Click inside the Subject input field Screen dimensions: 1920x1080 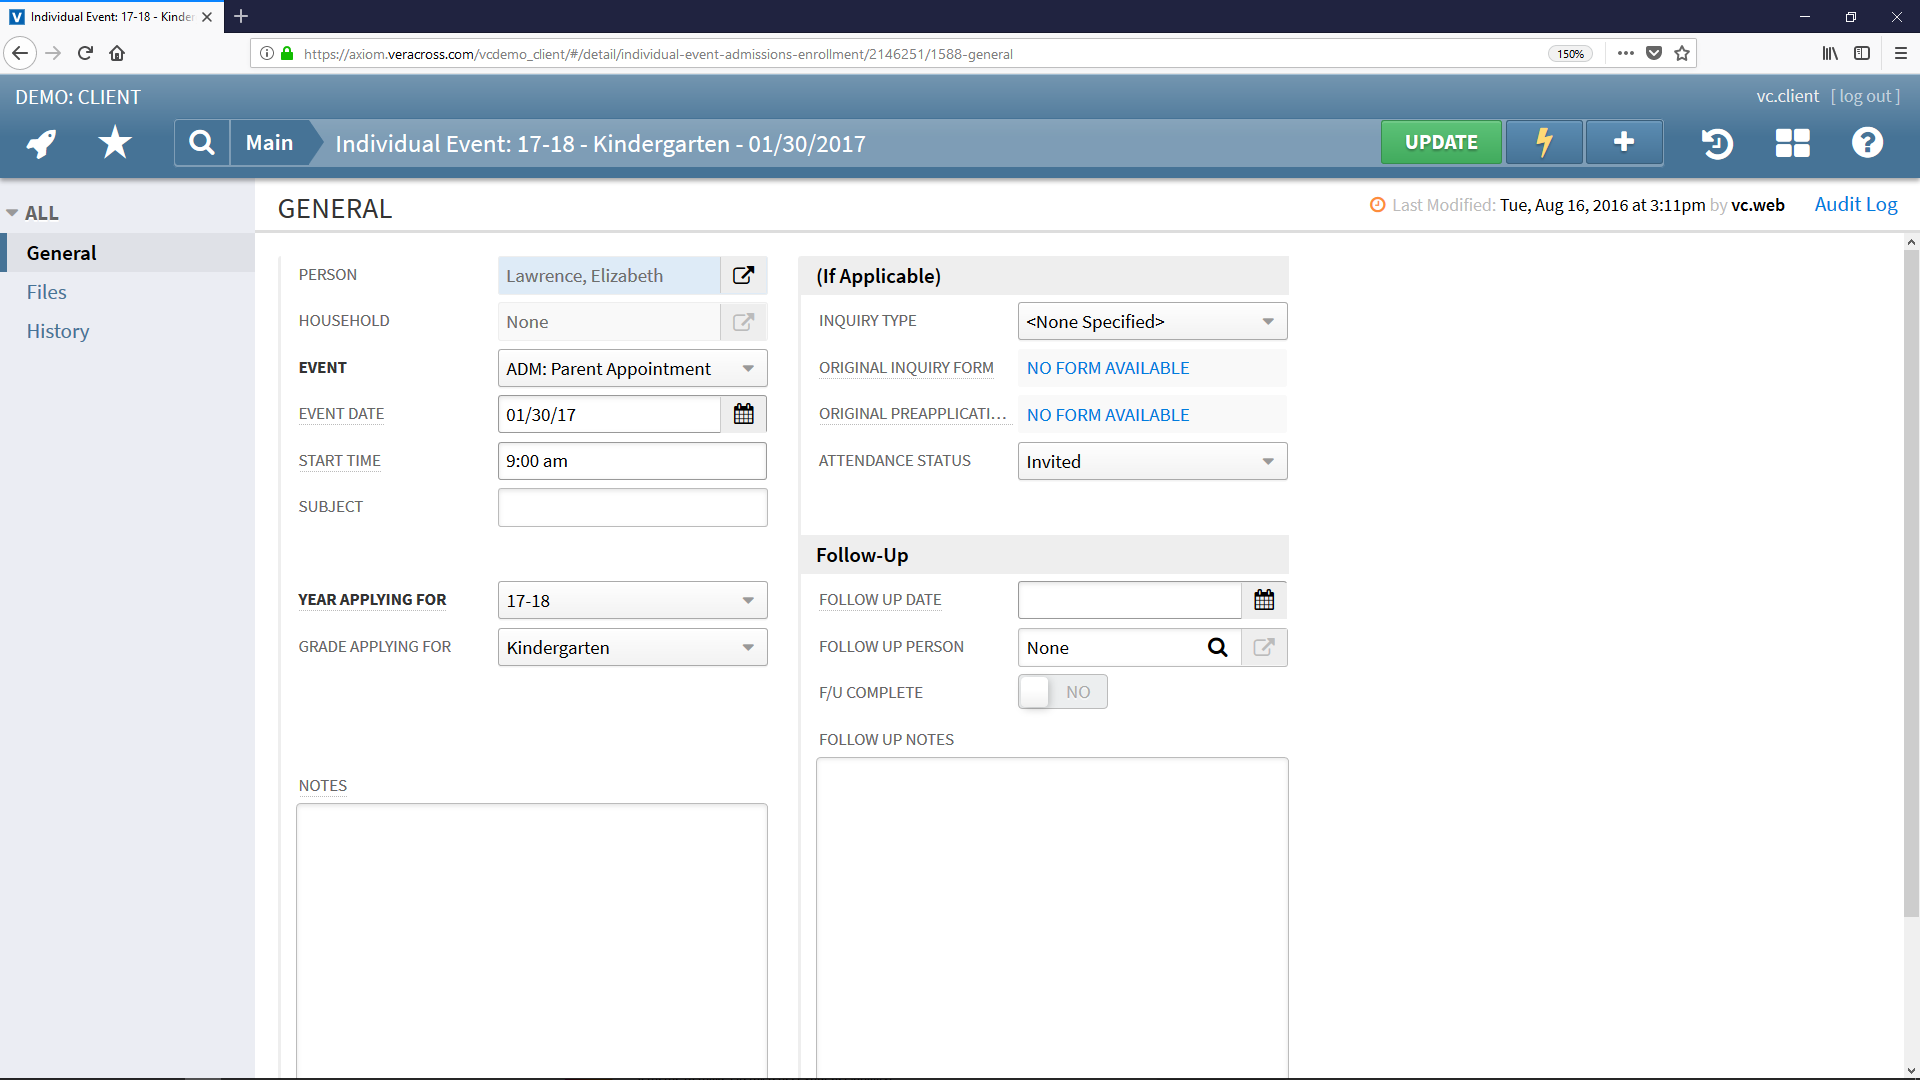(632, 507)
